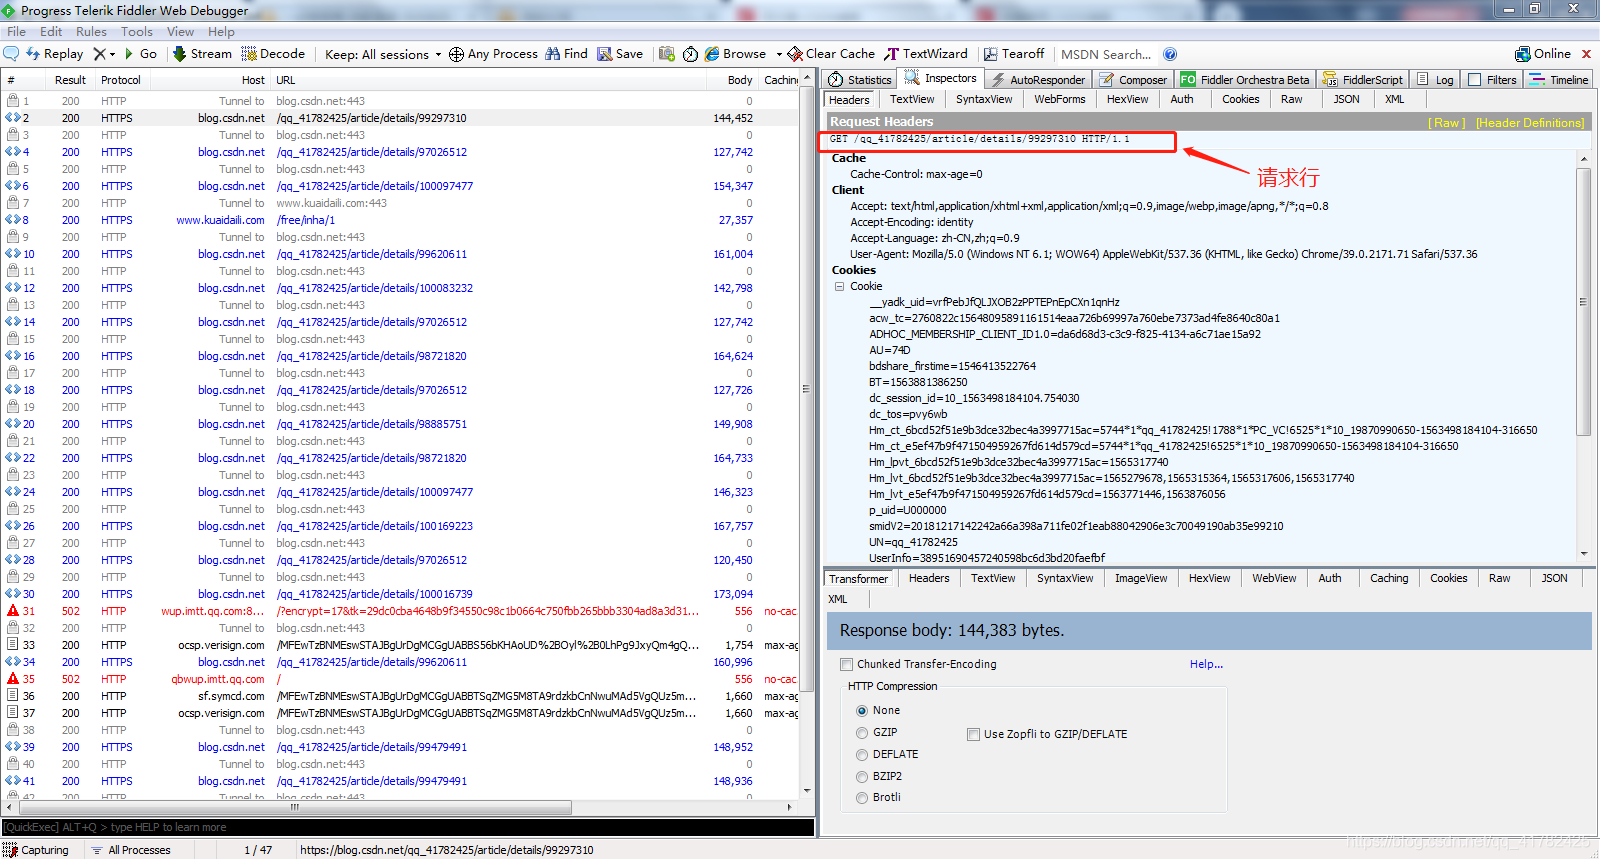The image size is (1600, 860).
Task: Open Fiddler Orchestra Beta tab
Action: (1245, 80)
